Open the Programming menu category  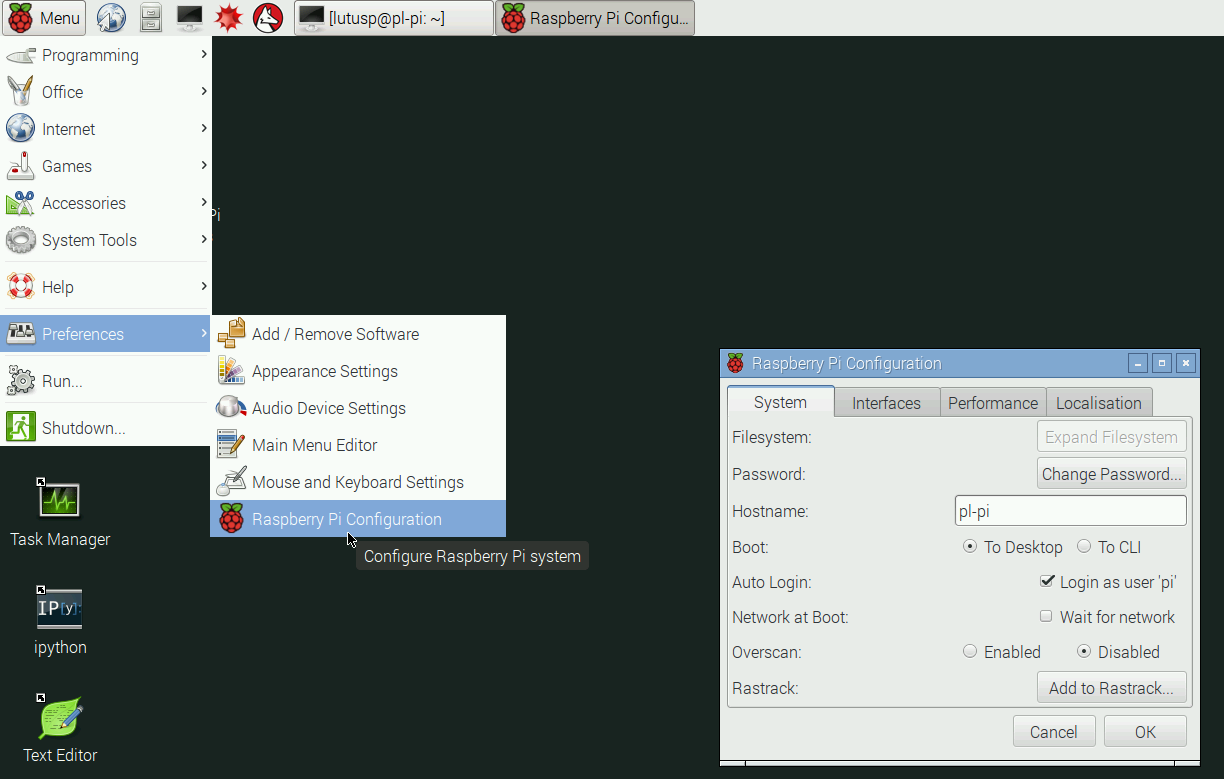click(x=106, y=55)
